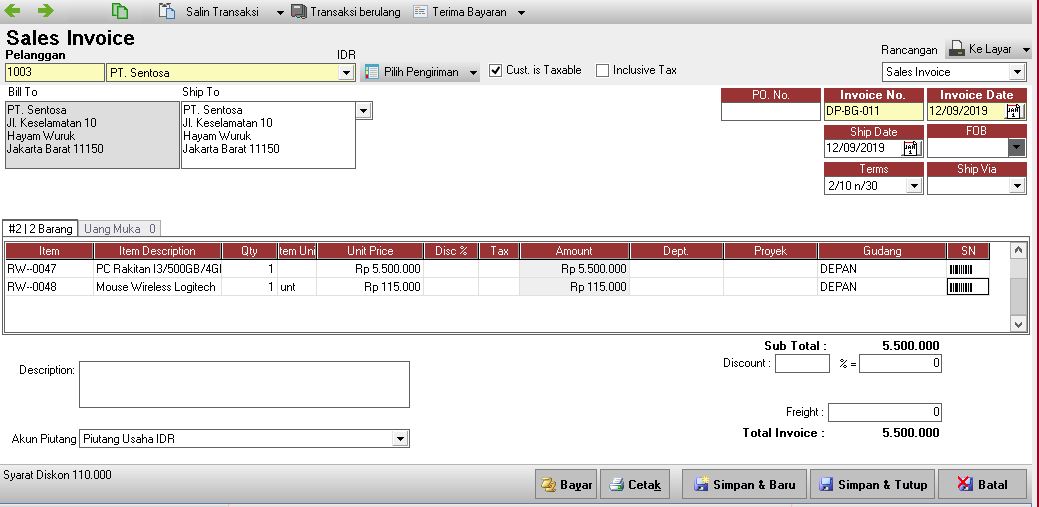Click the Freight amount field
The image size is (1039, 507).
(885, 412)
